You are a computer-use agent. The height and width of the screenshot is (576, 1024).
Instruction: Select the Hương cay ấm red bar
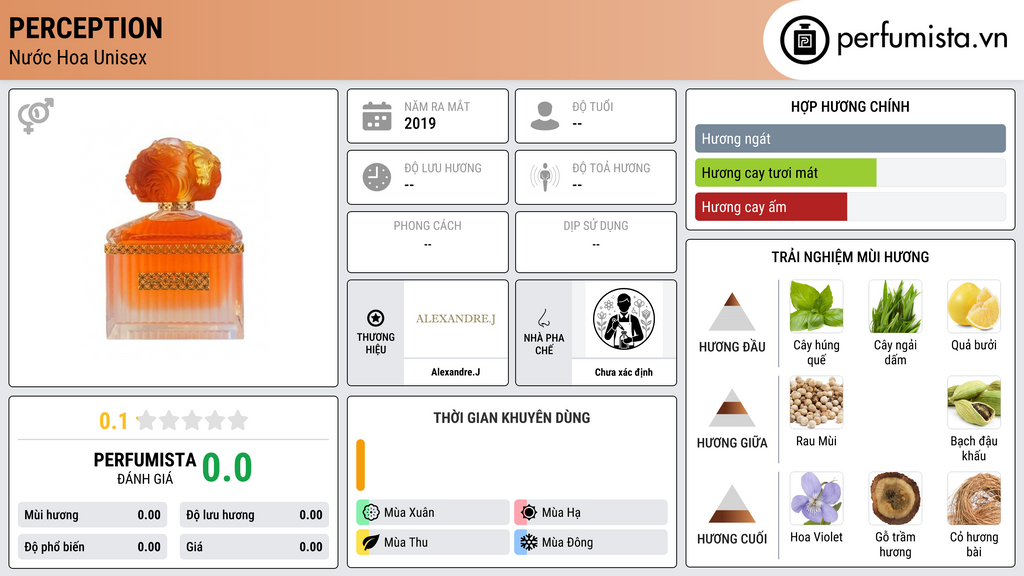tap(771, 207)
